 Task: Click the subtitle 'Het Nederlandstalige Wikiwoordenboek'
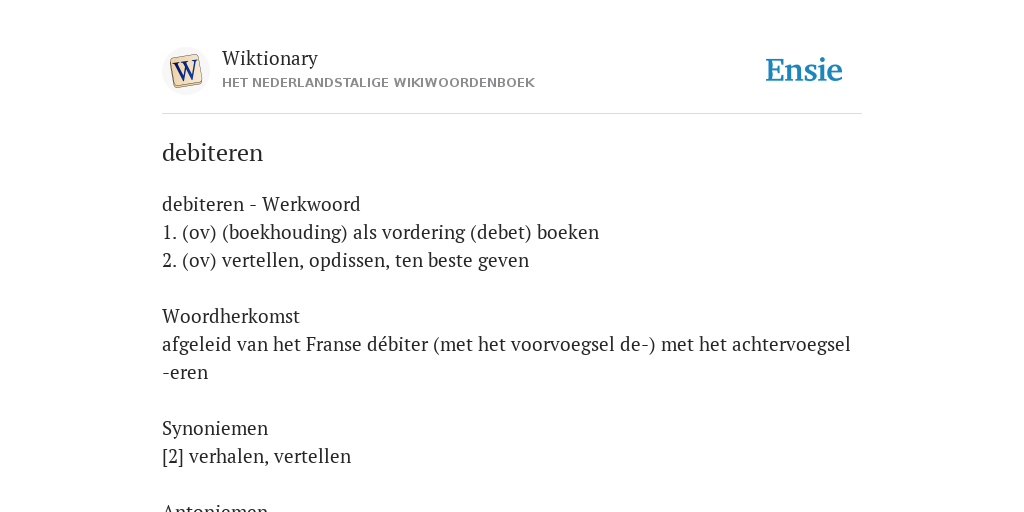(x=378, y=83)
